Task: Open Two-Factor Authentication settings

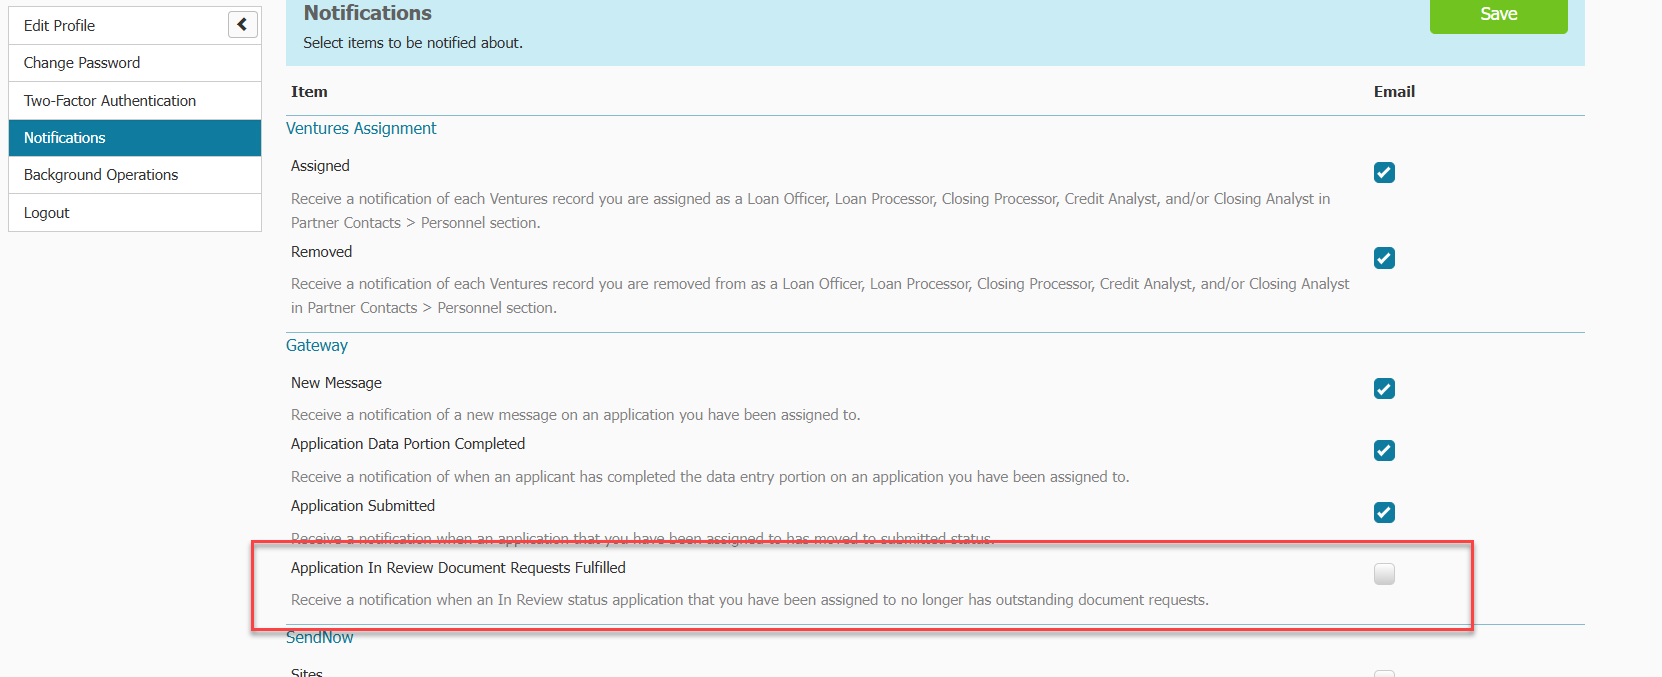Action: [110, 101]
